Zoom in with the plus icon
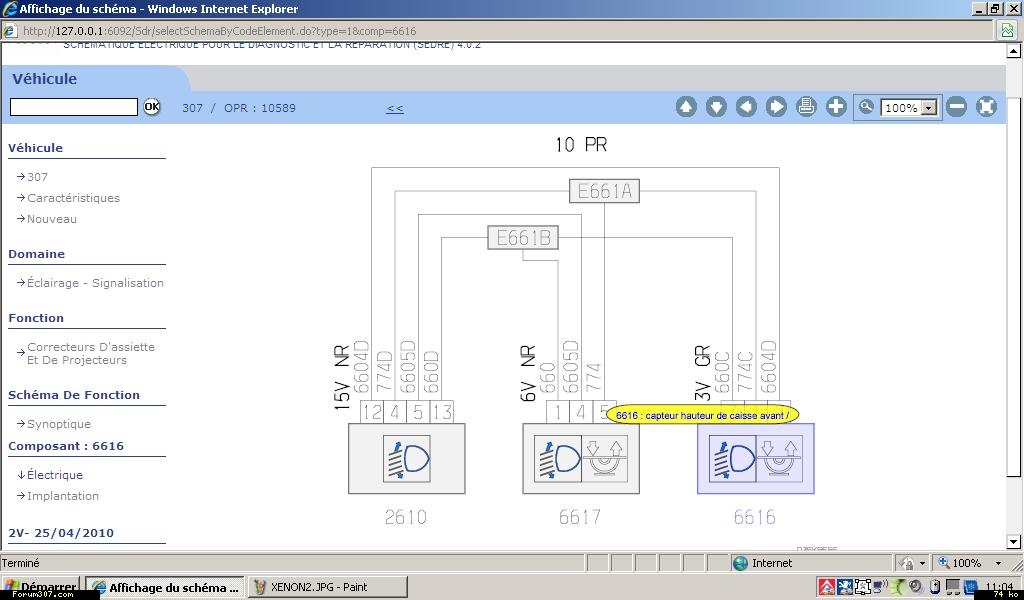 836,106
